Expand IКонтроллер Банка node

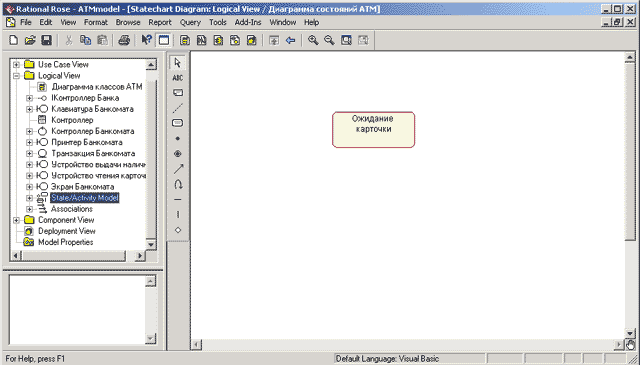(29, 98)
